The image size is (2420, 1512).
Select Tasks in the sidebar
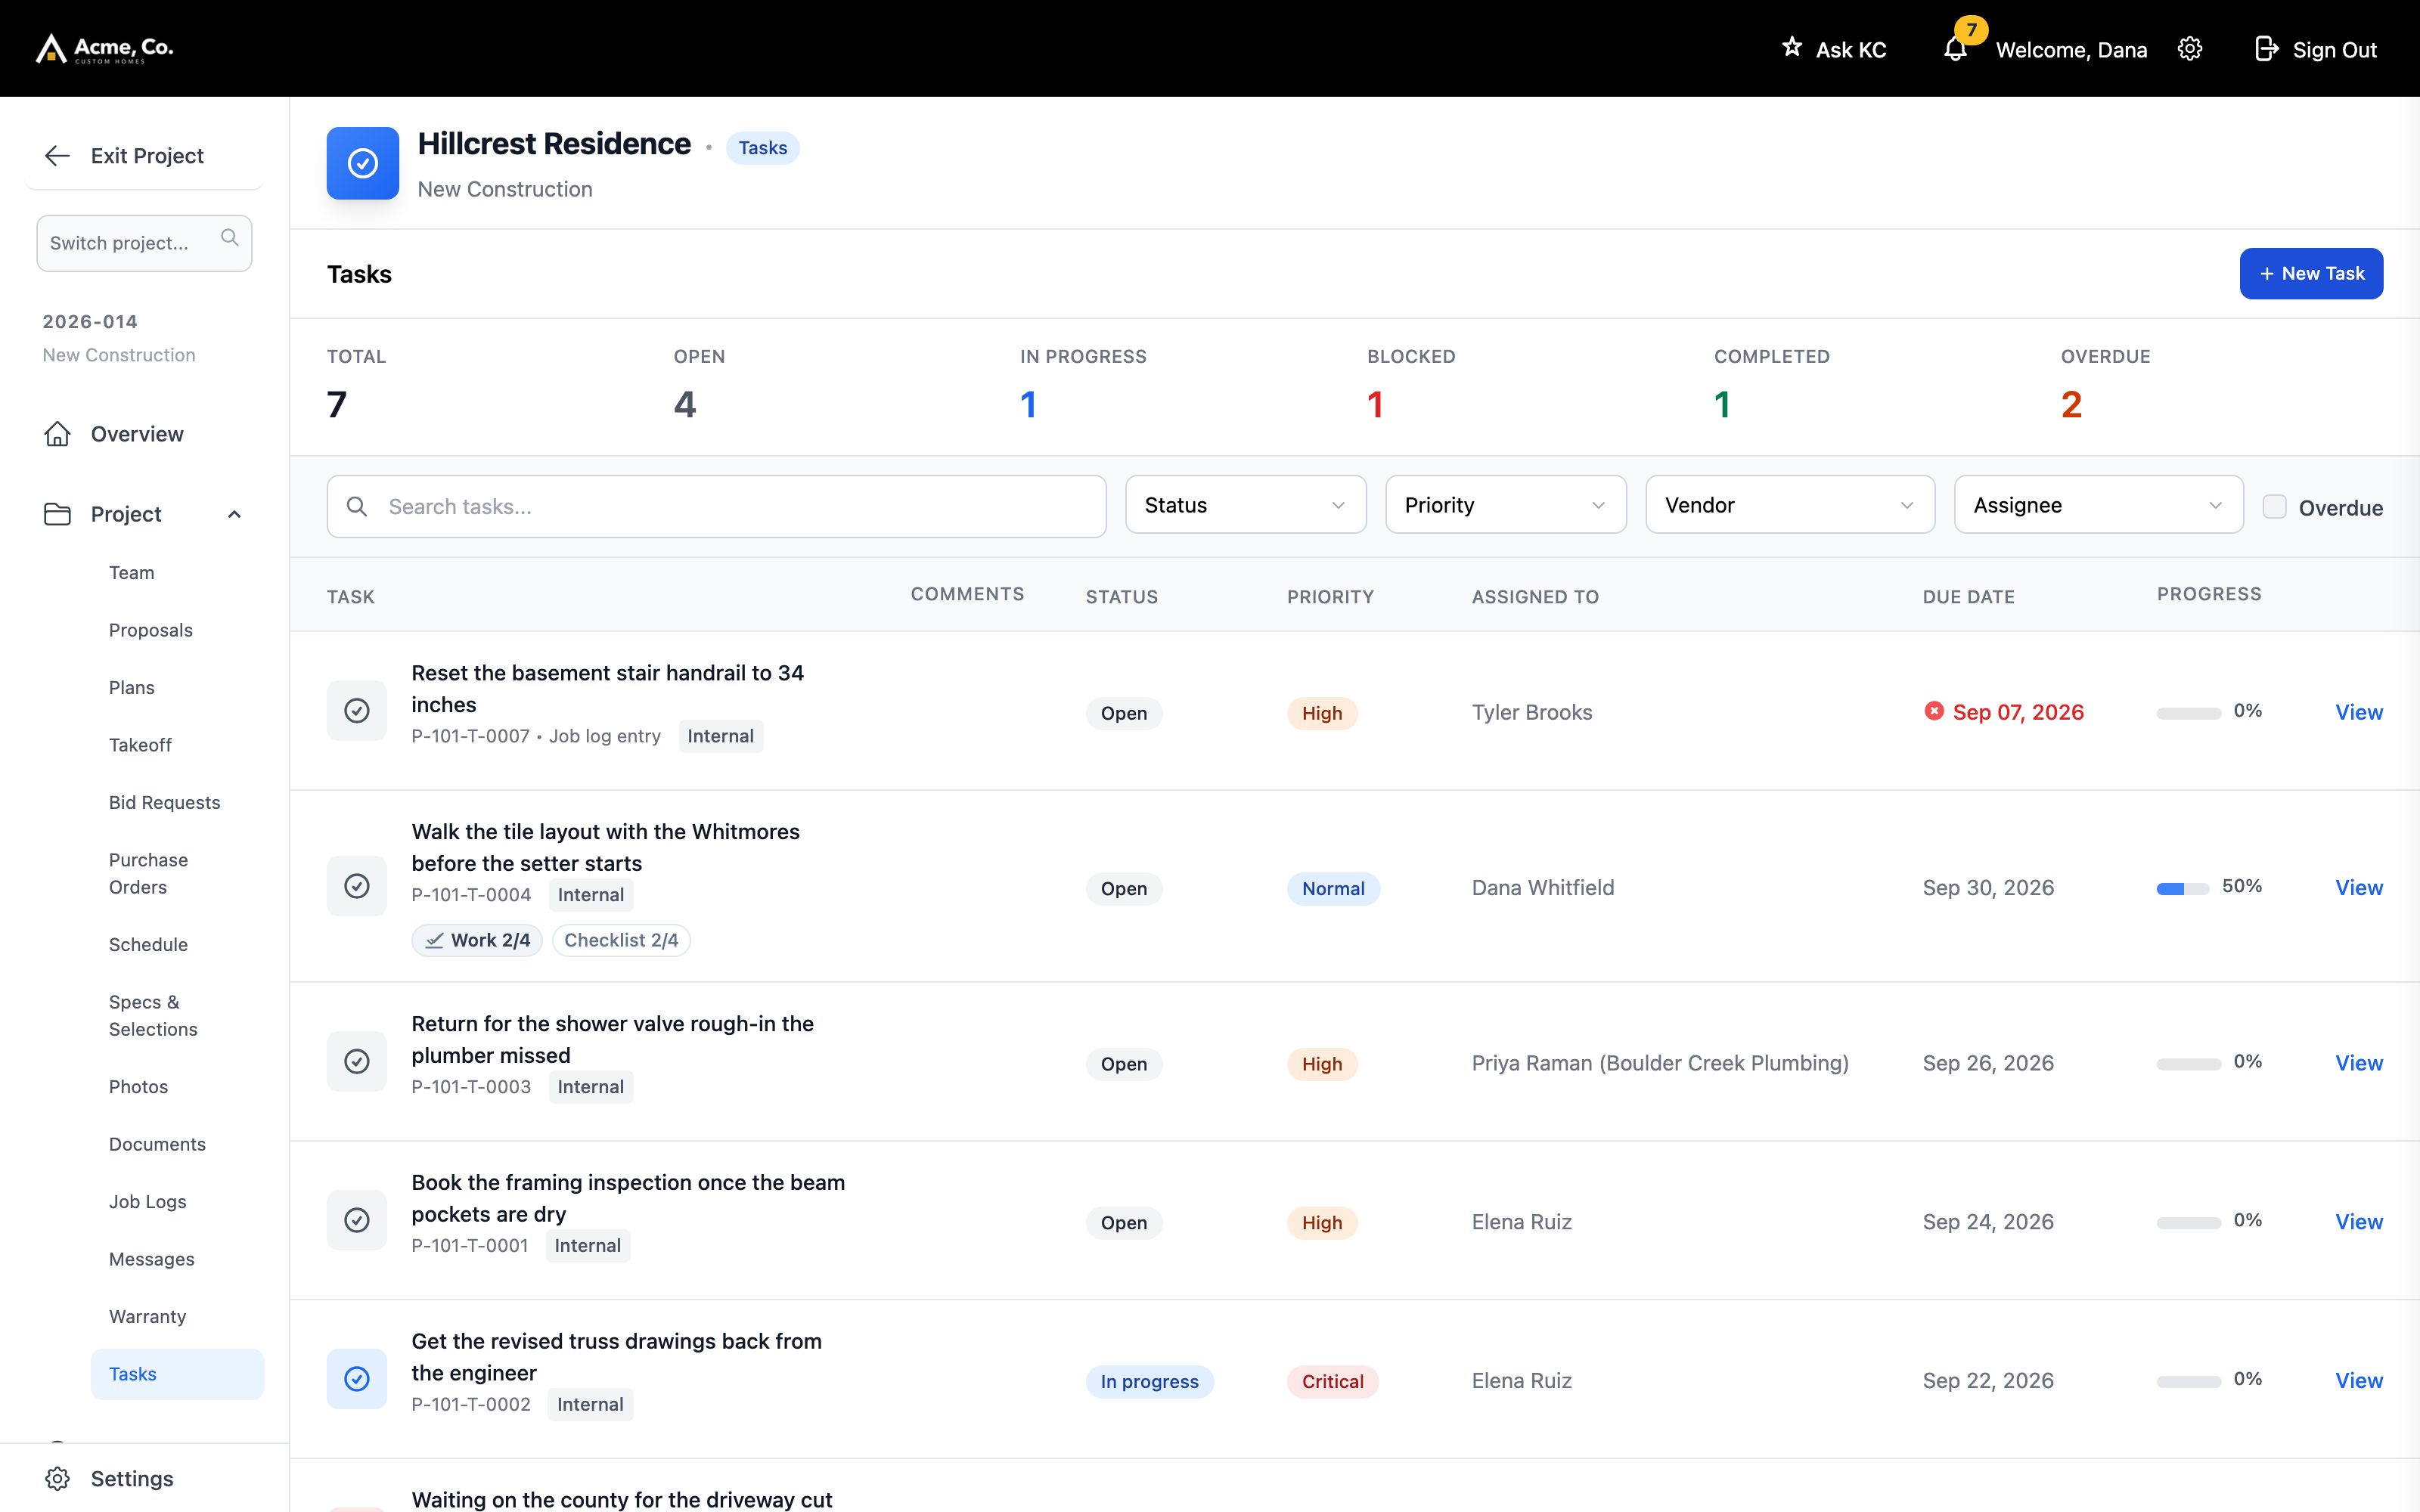pyautogui.click(x=177, y=1374)
